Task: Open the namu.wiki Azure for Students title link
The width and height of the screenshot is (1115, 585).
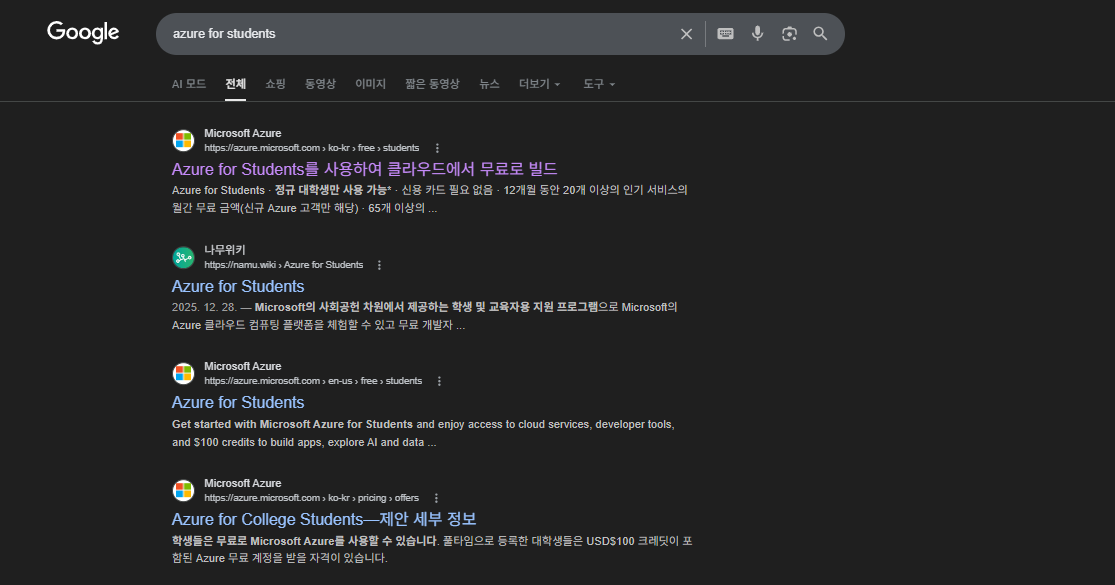Action: coord(238,286)
